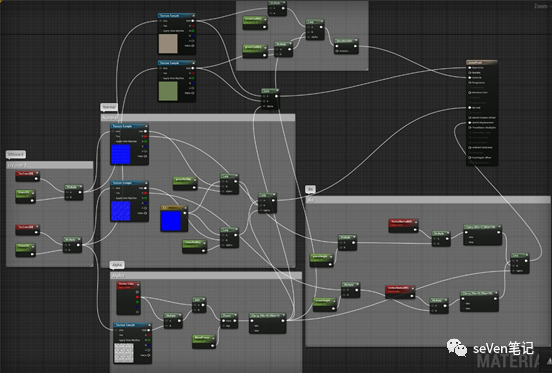
Task: Select the Desaturation node header
Action: pyautogui.click(x=346, y=41)
